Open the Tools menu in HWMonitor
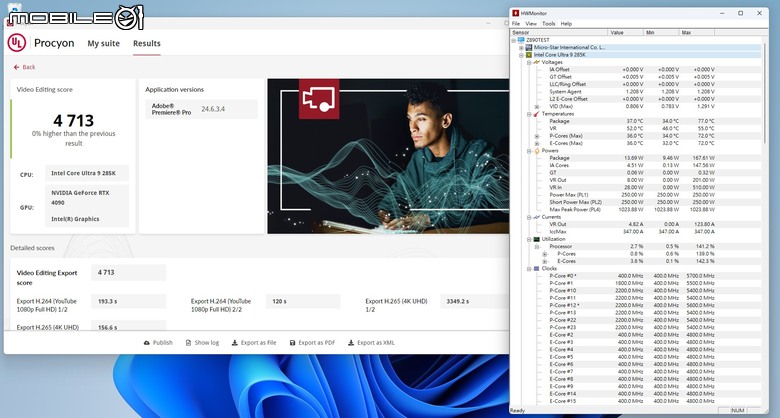 (x=549, y=23)
